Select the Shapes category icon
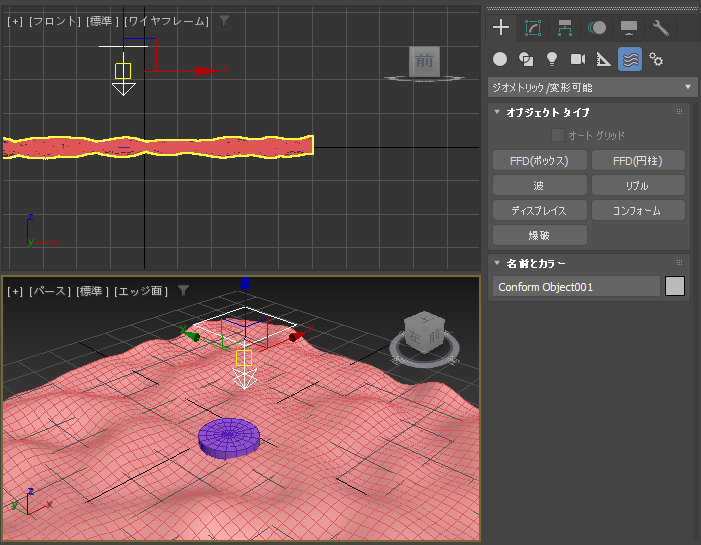Viewport: 701px width, 545px height. pyautogui.click(x=526, y=59)
